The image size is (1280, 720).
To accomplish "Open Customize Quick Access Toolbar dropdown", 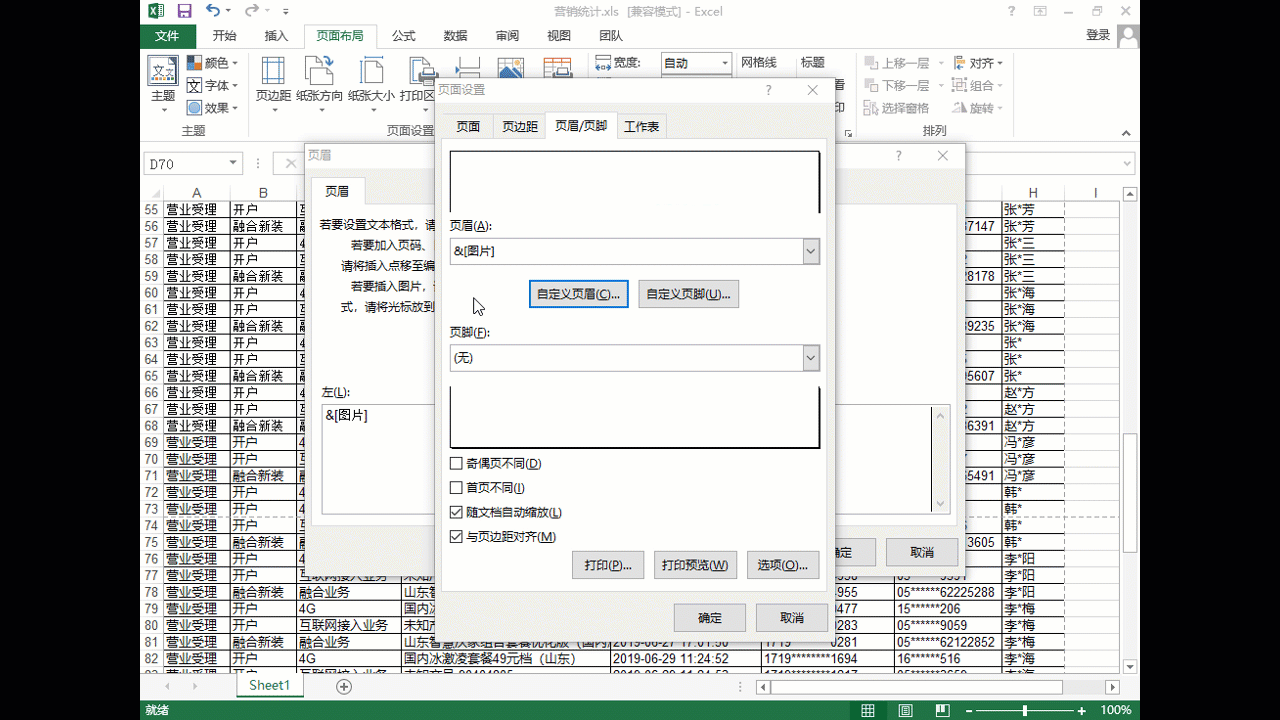I will (286, 13).
